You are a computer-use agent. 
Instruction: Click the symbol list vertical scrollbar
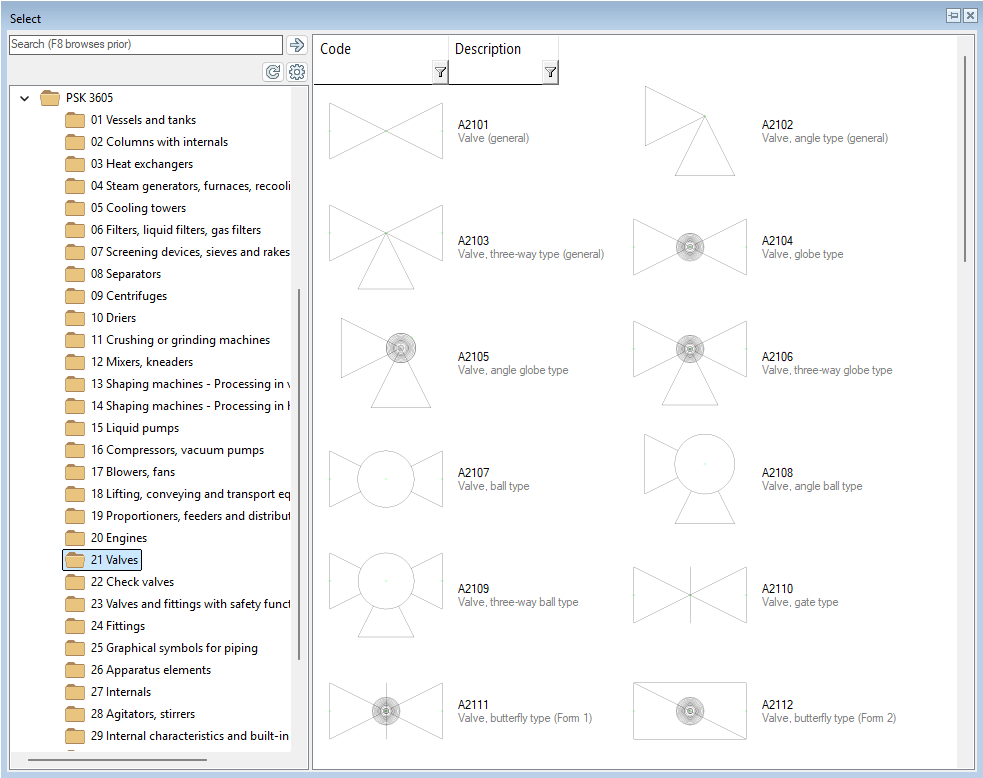(965, 160)
